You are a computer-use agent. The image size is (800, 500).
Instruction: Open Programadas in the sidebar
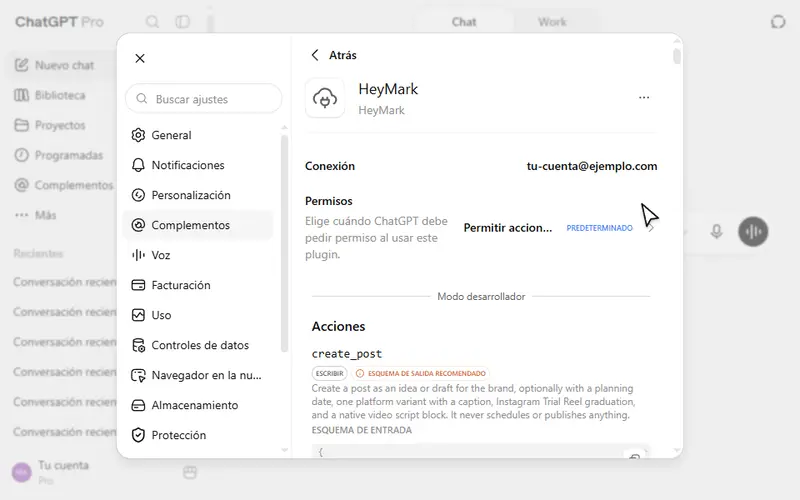click(61, 155)
